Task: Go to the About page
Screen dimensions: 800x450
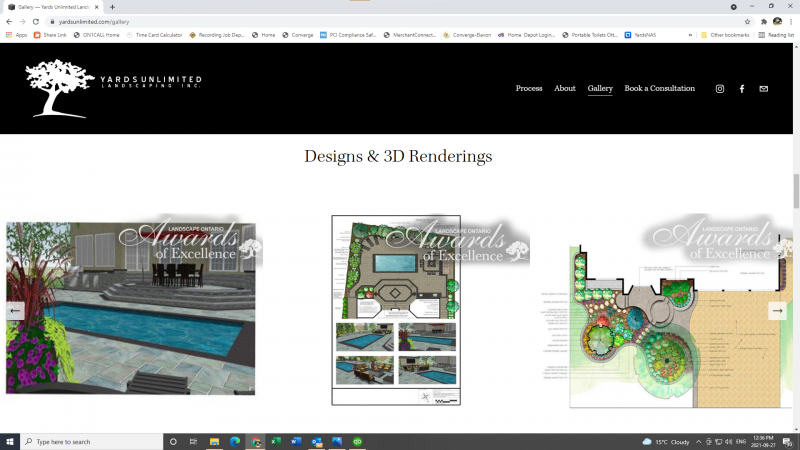Action: pyautogui.click(x=565, y=89)
